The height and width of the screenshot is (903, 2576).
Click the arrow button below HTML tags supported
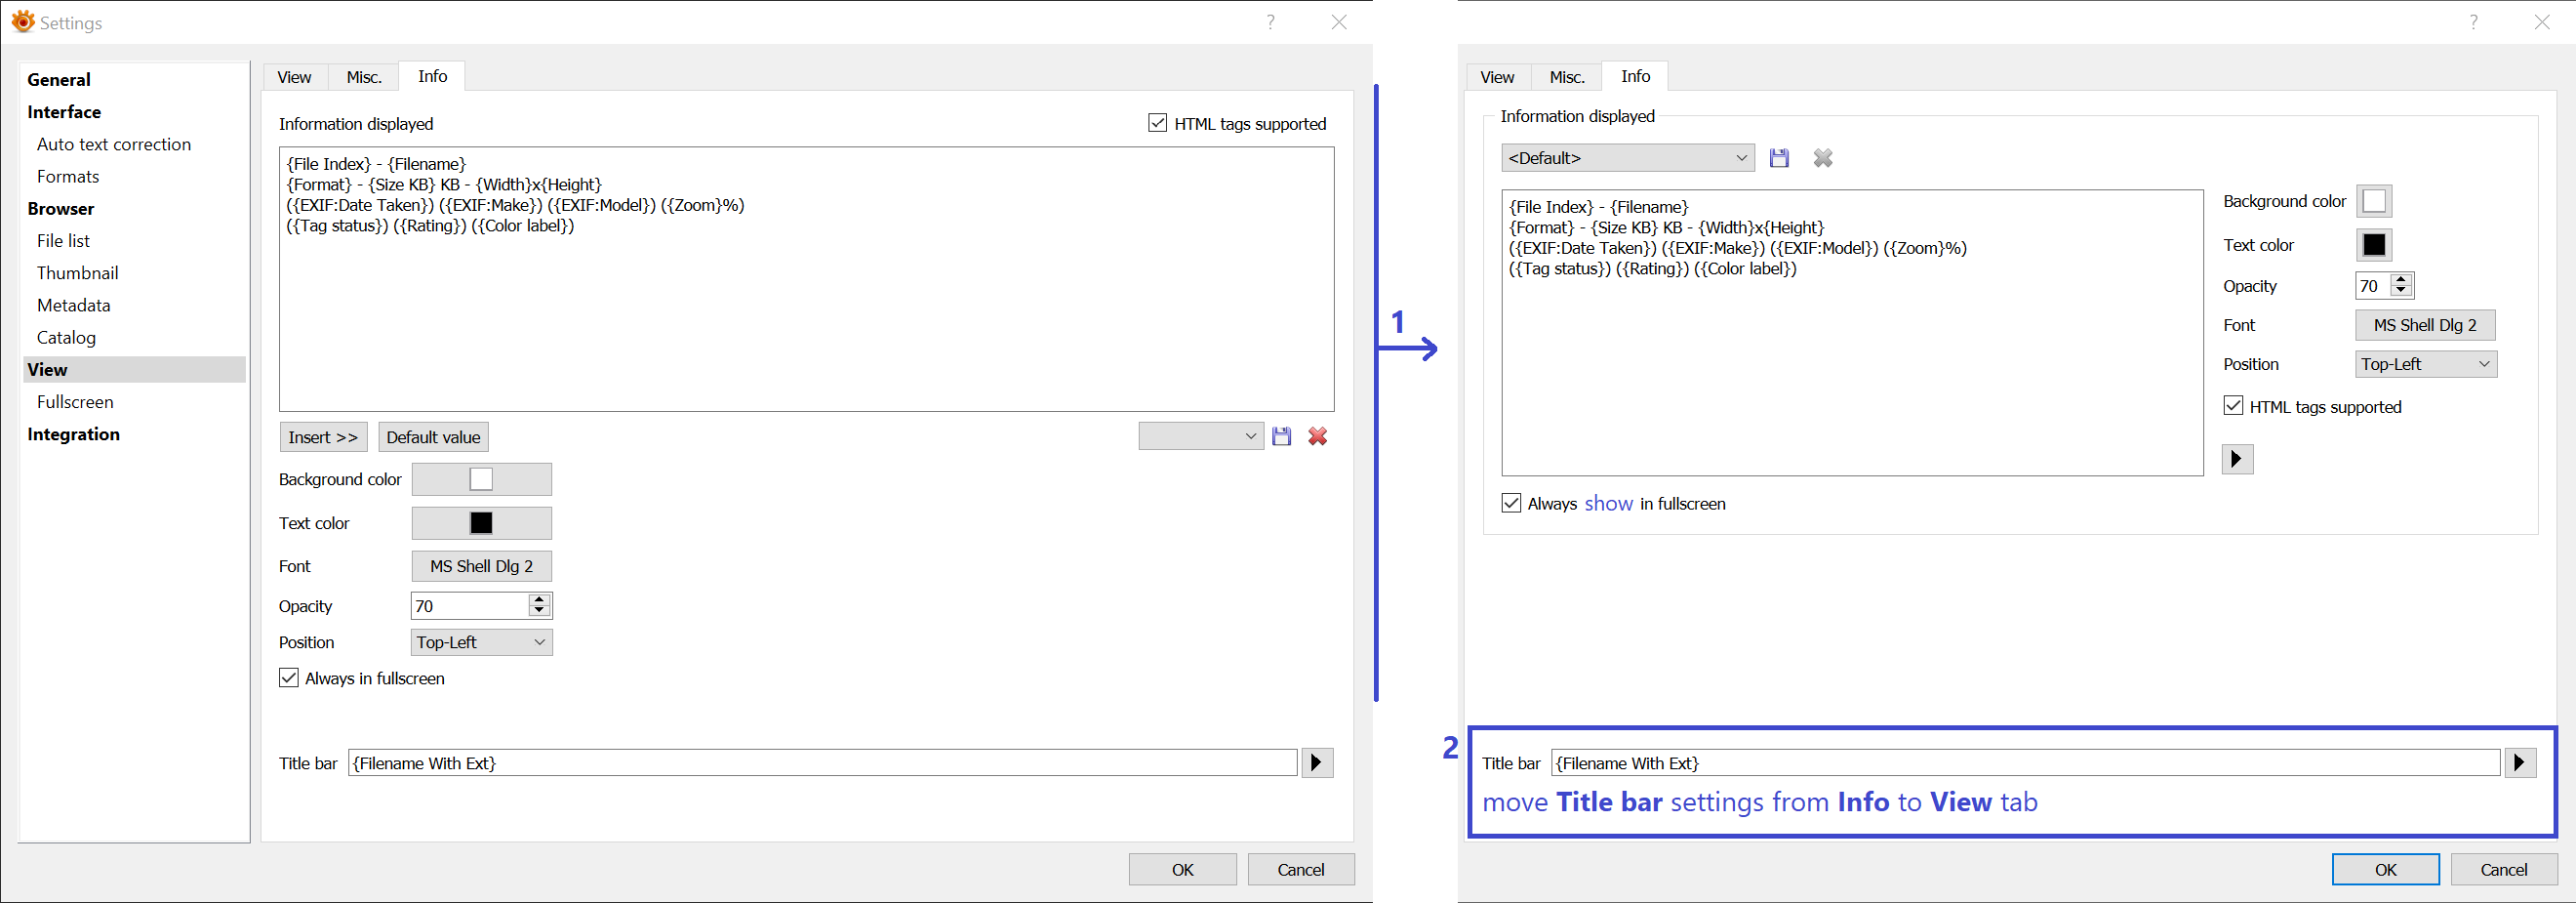pos(2237,459)
